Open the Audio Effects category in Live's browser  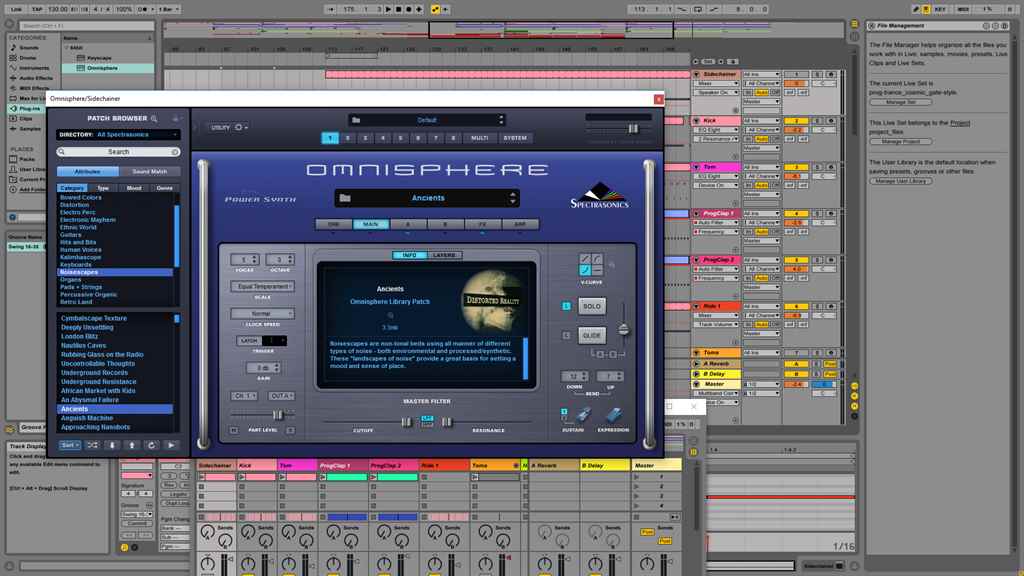coord(36,78)
